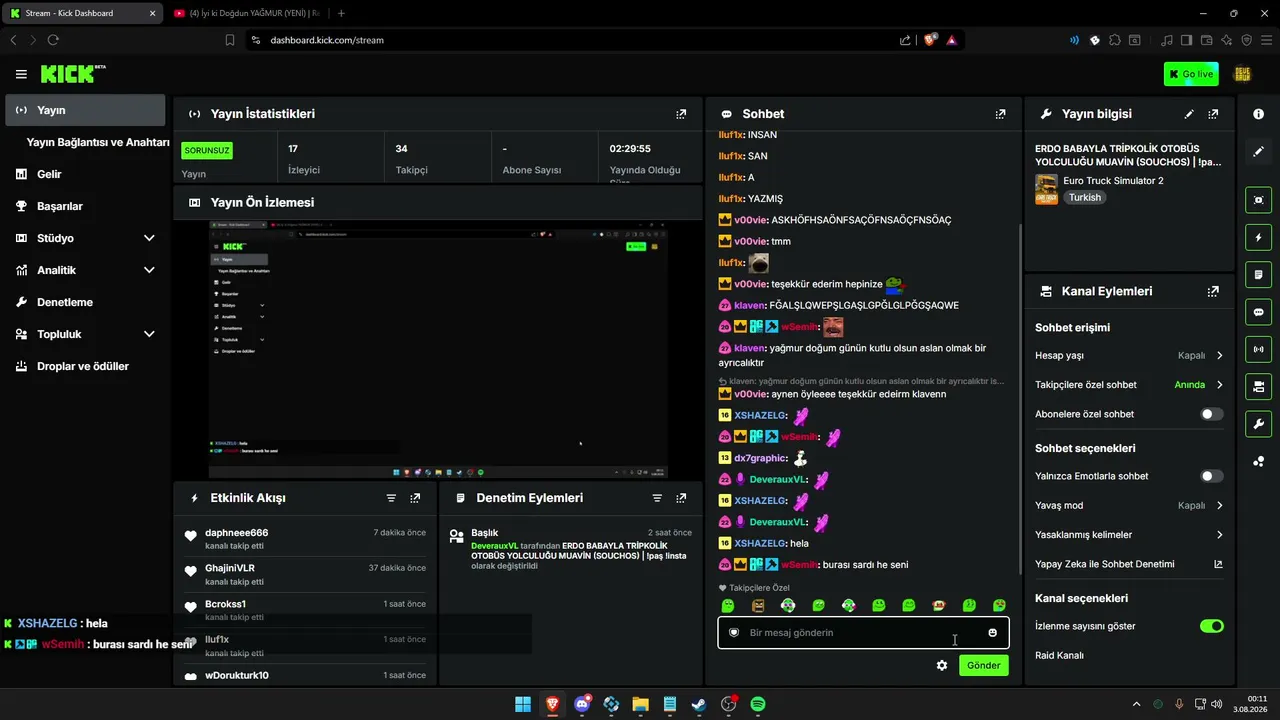Toggle Yalnızca Emotlarla sohbet switch
The image size is (1280, 720).
[x=1212, y=477]
